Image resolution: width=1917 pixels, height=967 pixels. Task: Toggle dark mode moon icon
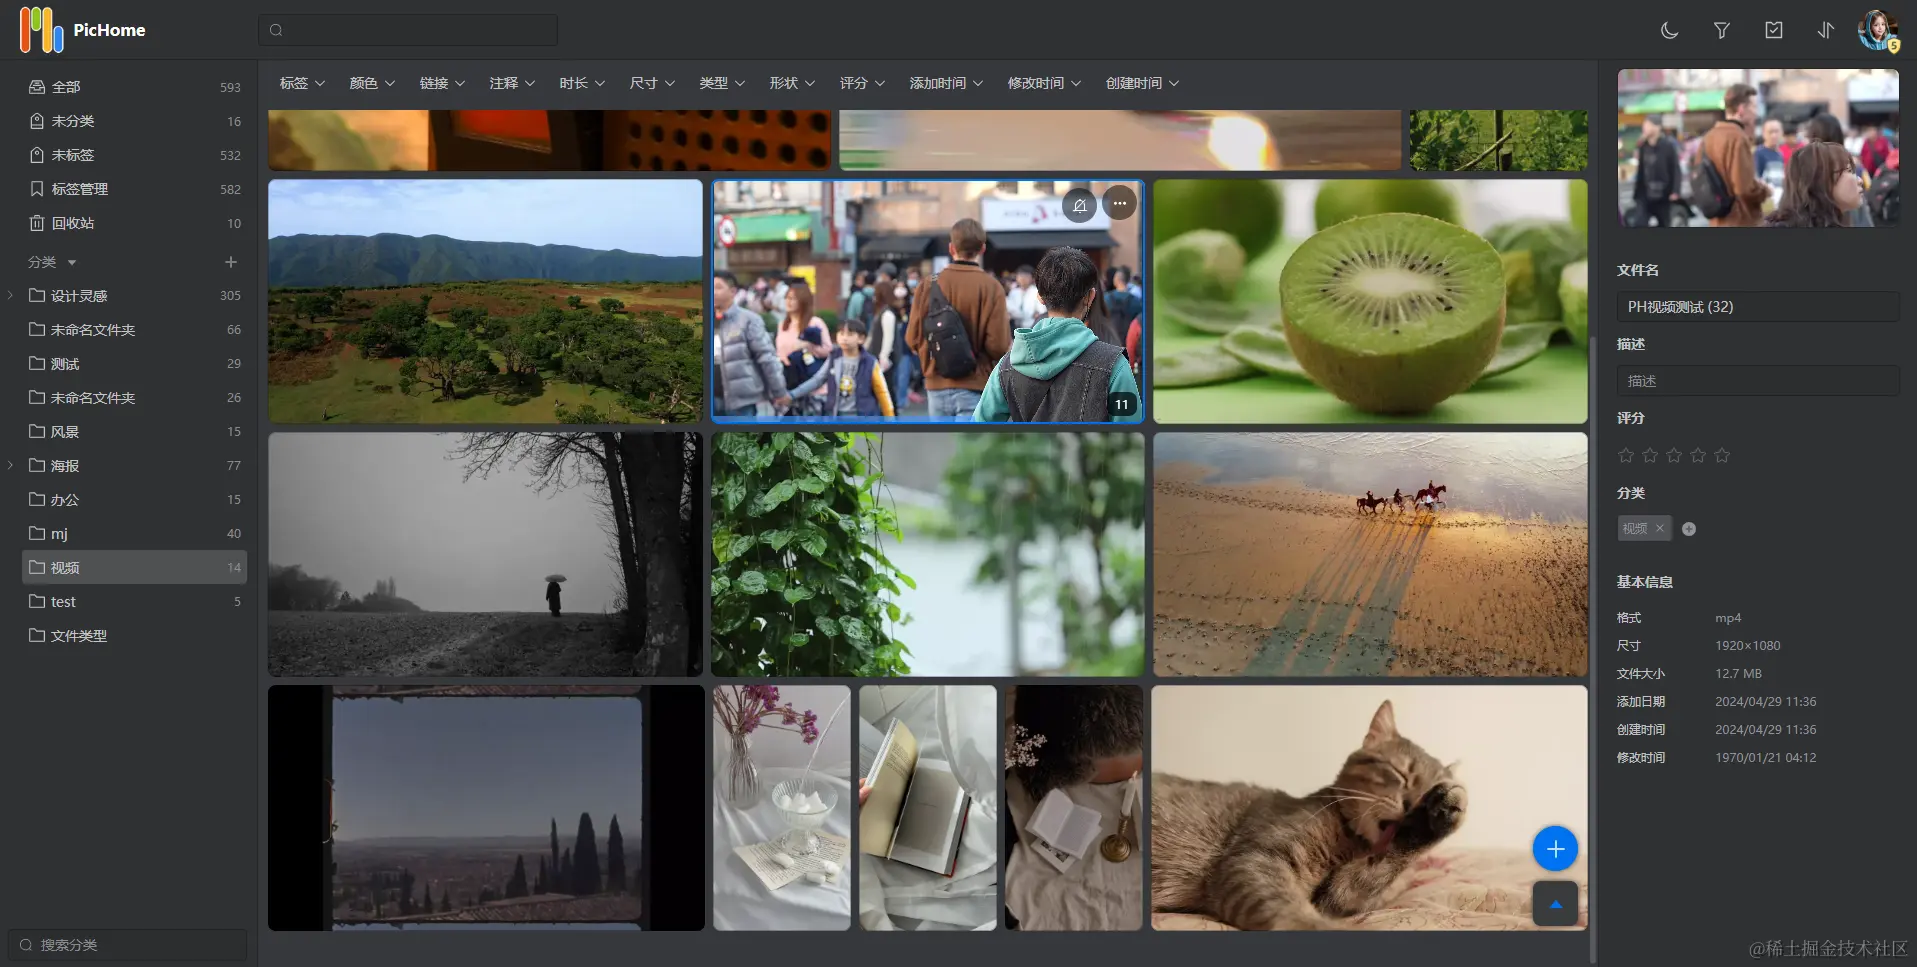1669,30
